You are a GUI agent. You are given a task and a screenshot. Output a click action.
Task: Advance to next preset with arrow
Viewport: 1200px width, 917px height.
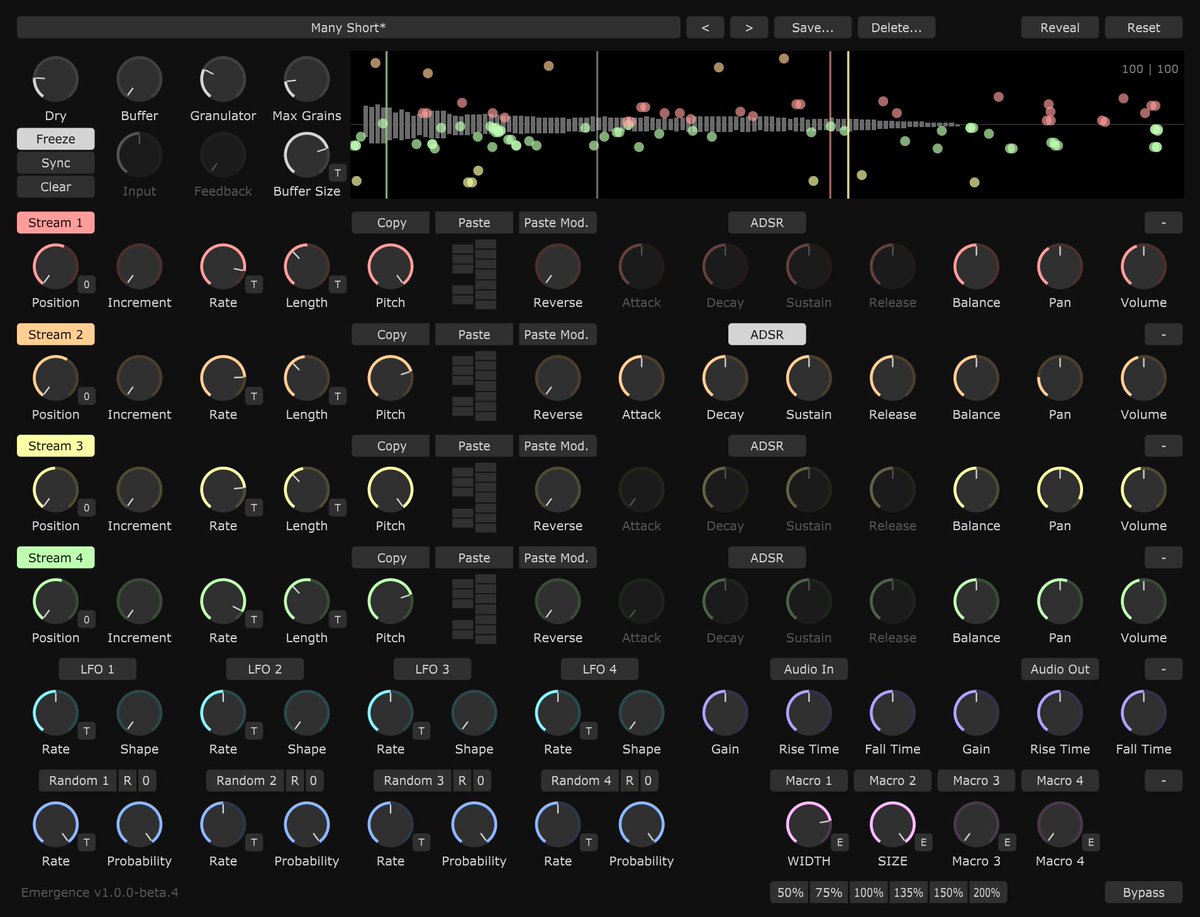749,27
